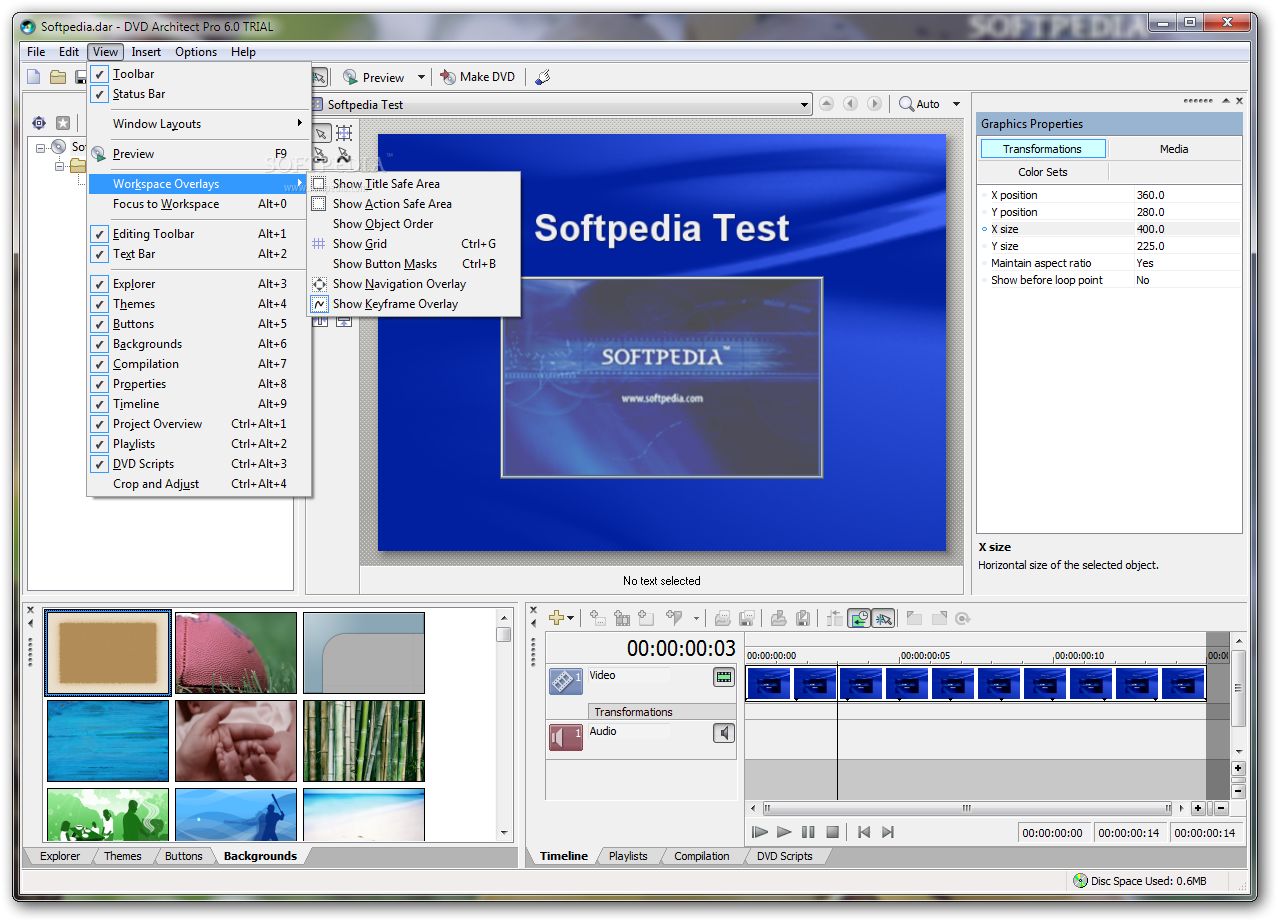Click the selection arrow tool in editing toolbar
Screen dimensions: 1278x922
click(x=321, y=133)
